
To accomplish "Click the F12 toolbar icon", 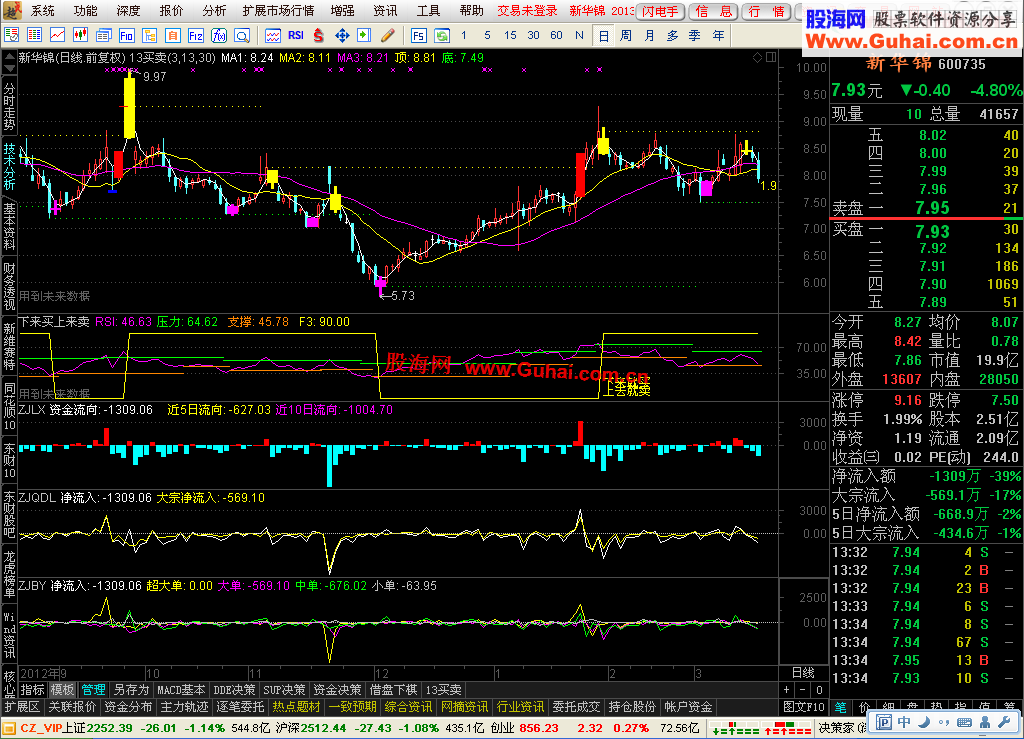I will 195,35.
